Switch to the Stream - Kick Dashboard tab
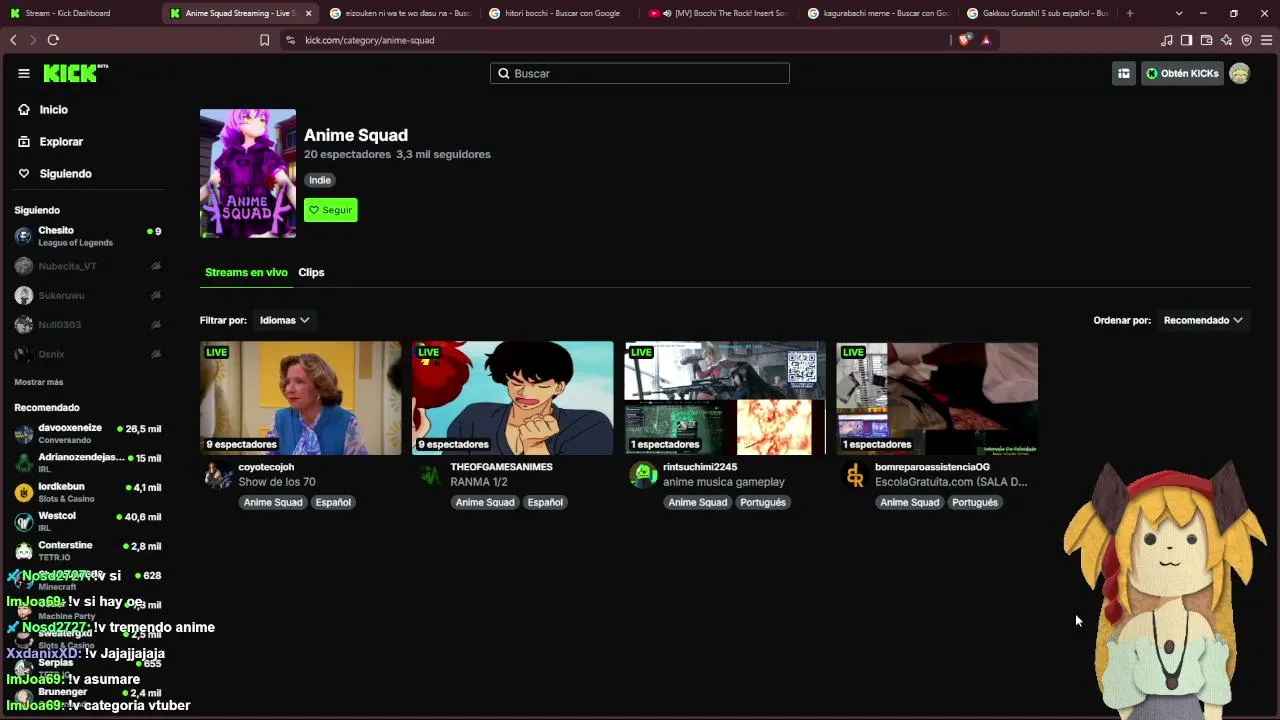This screenshot has width=1280, height=720. (x=78, y=13)
